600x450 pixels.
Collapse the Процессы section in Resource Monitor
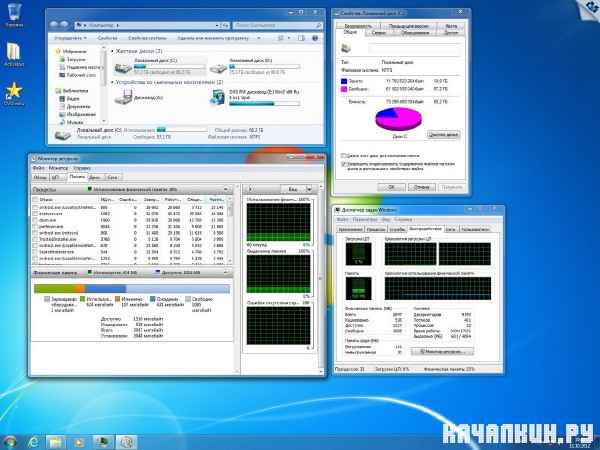point(226,189)
